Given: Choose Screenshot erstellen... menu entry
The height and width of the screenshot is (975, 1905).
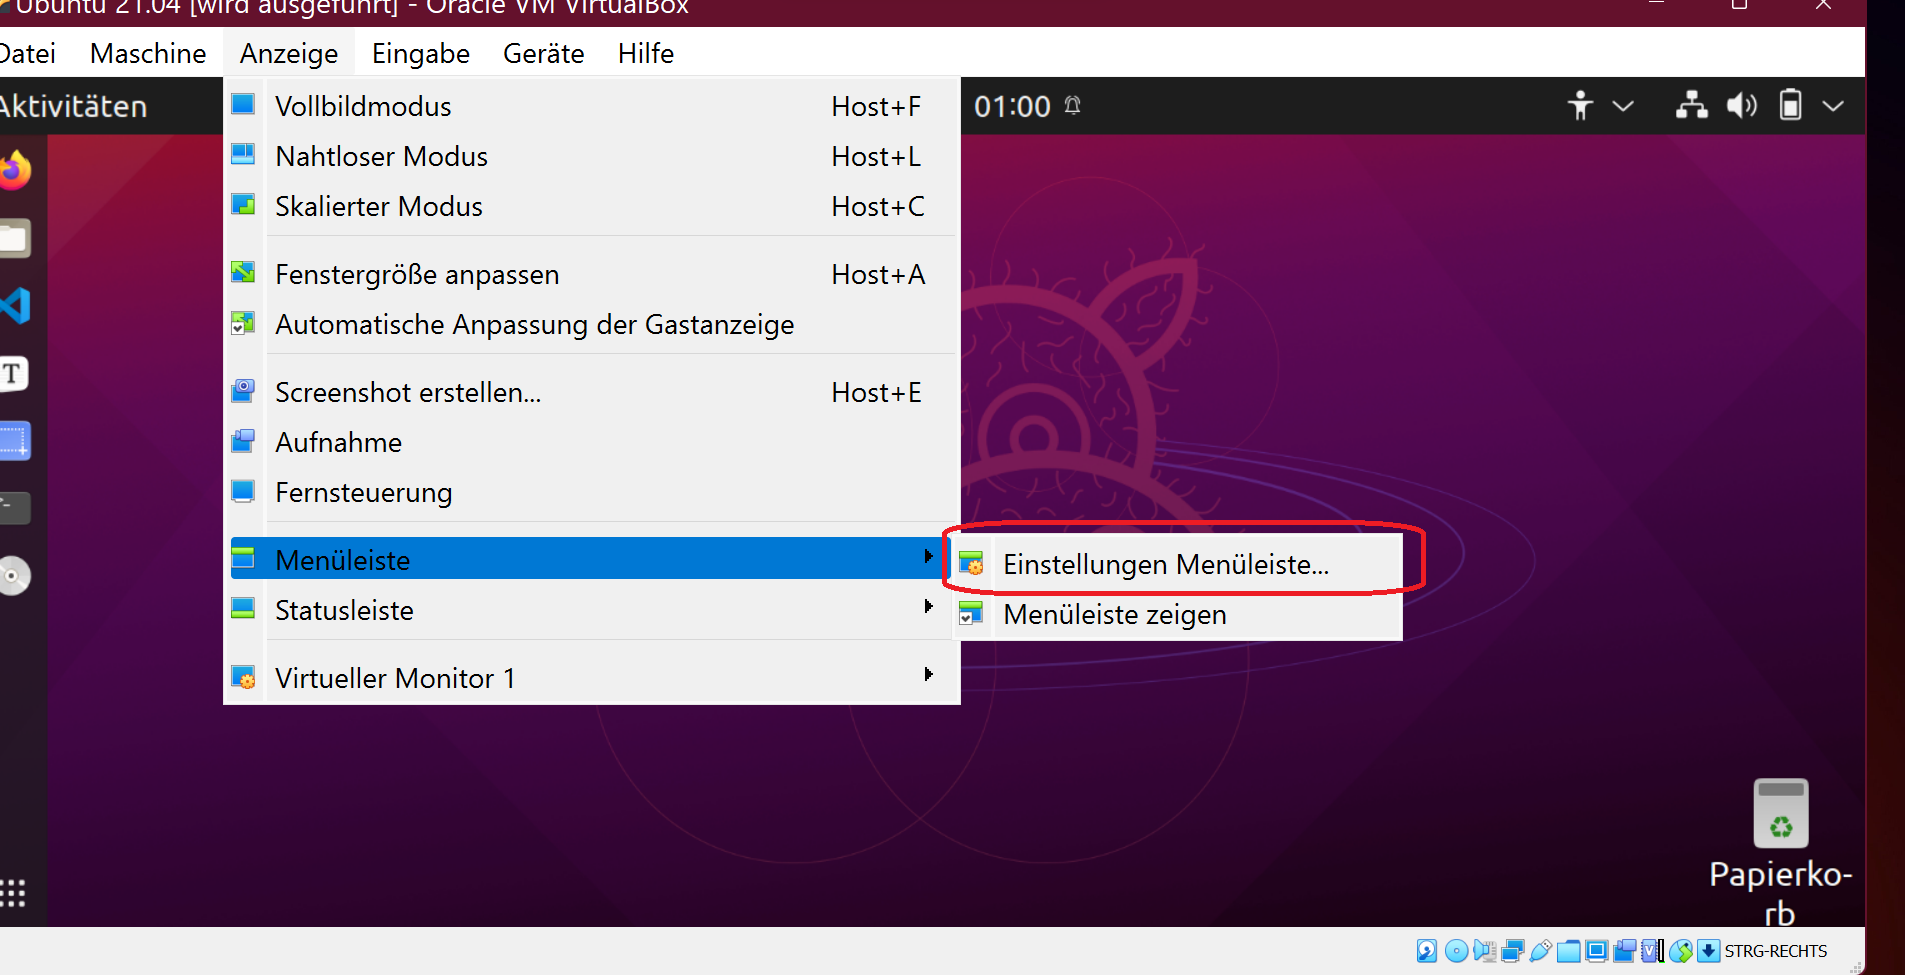Looking at the screenshot, I should tap(592, 392).
